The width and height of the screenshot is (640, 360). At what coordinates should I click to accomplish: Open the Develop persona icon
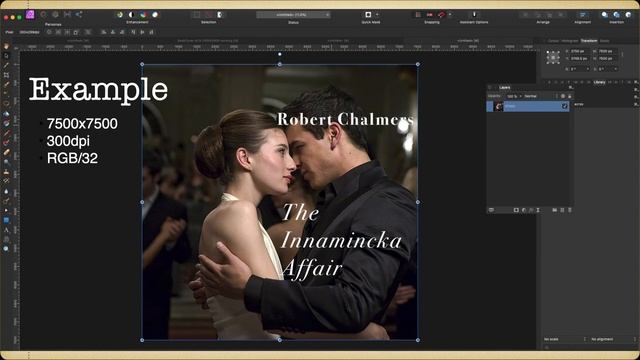[55, 15]
